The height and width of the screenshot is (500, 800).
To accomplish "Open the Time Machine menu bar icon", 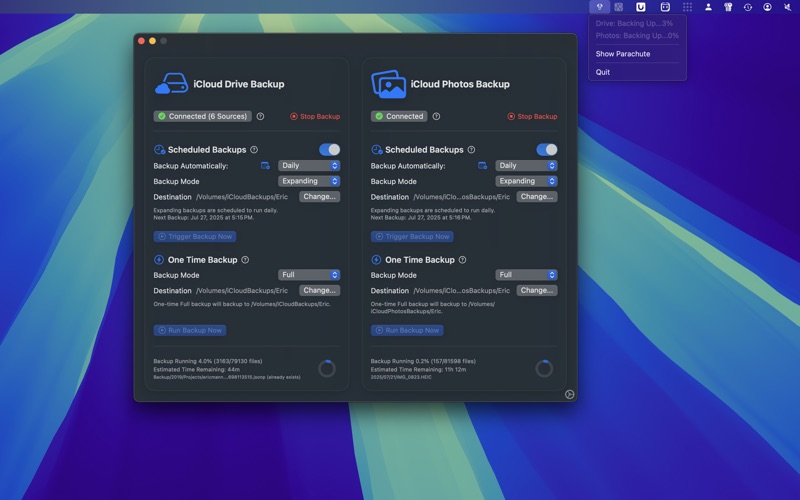I will point(747,7).
